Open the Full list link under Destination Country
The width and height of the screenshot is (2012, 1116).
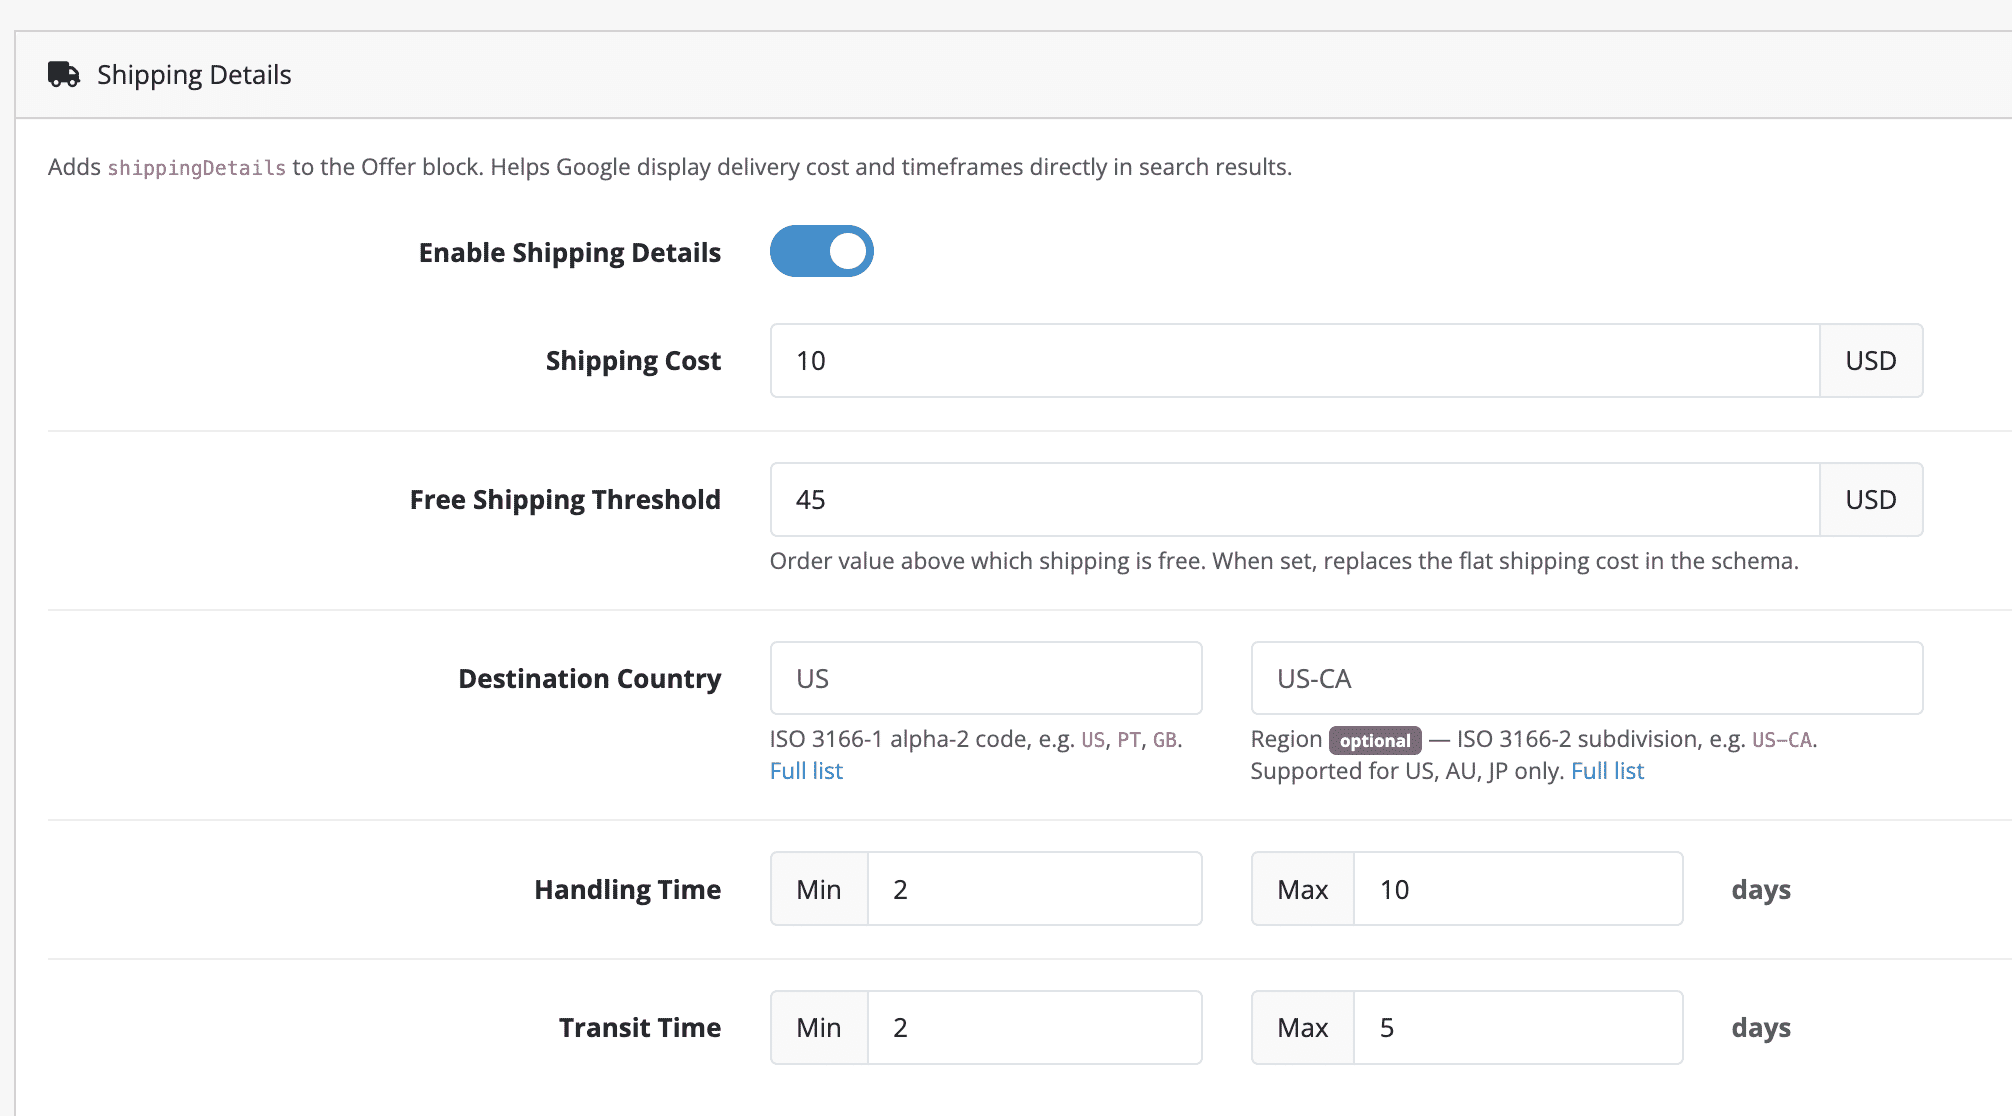806,770
